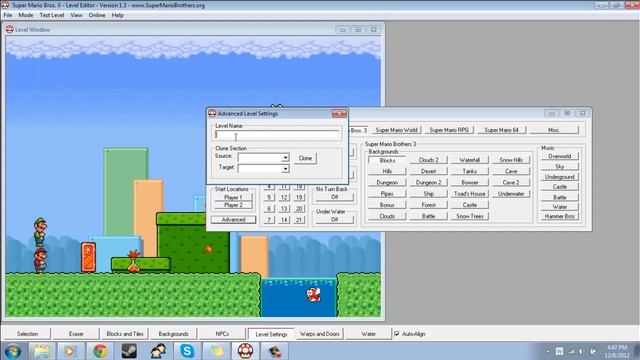
Task: Click the Windows Start button
Action: [13, 351]
